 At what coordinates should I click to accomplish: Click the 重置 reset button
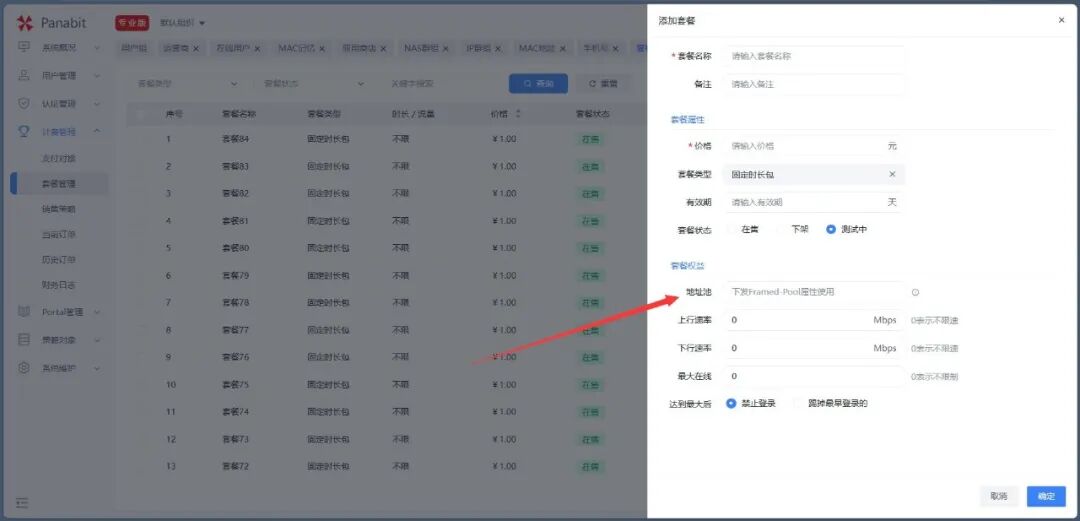click(x=603, y=83)
